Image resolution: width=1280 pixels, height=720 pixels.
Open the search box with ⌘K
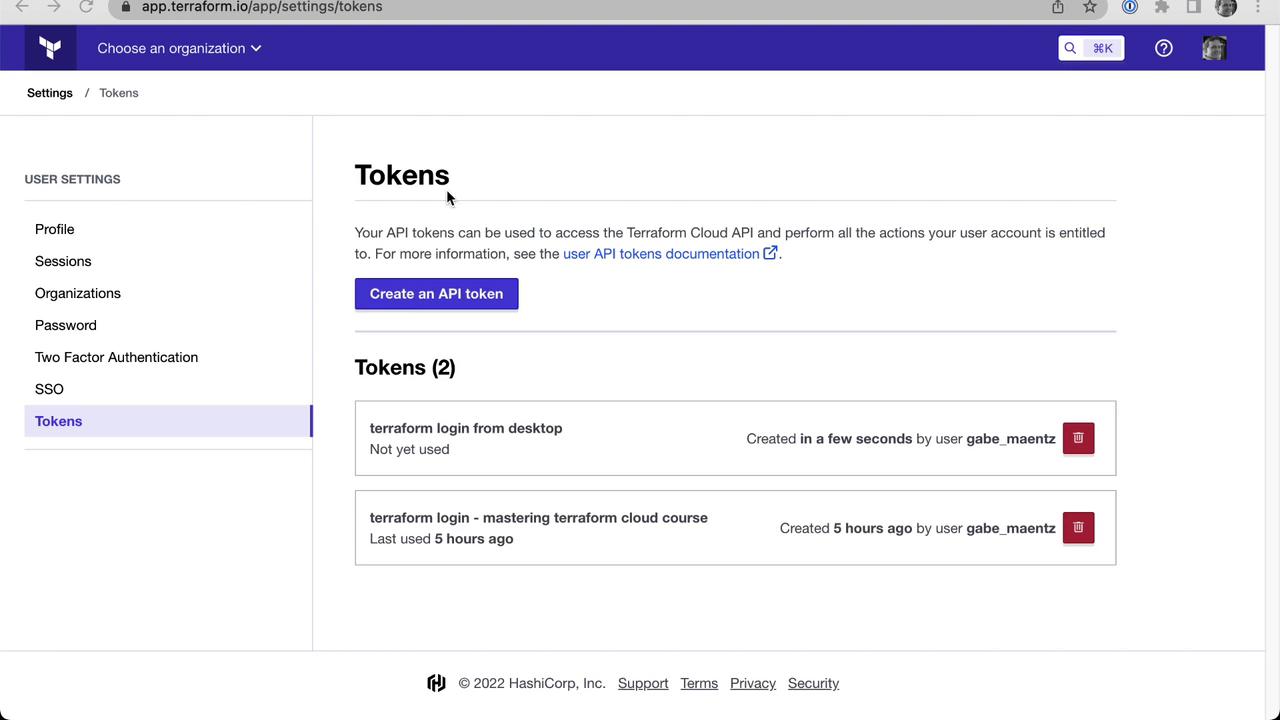coord(1091,48)
